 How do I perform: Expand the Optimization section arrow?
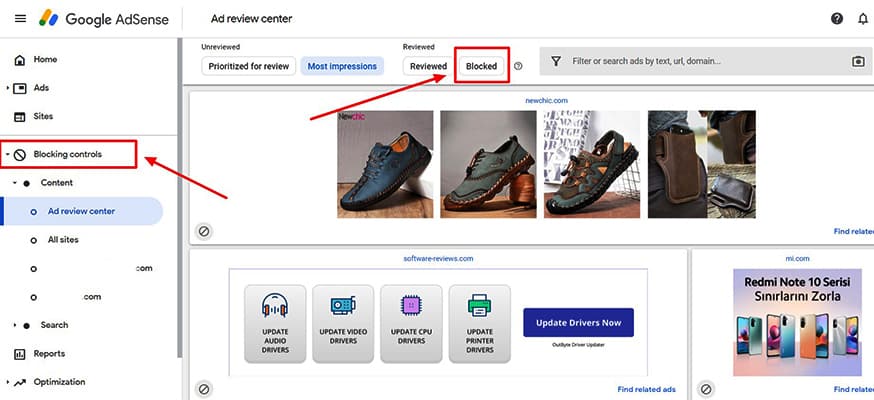coord(8,382)
